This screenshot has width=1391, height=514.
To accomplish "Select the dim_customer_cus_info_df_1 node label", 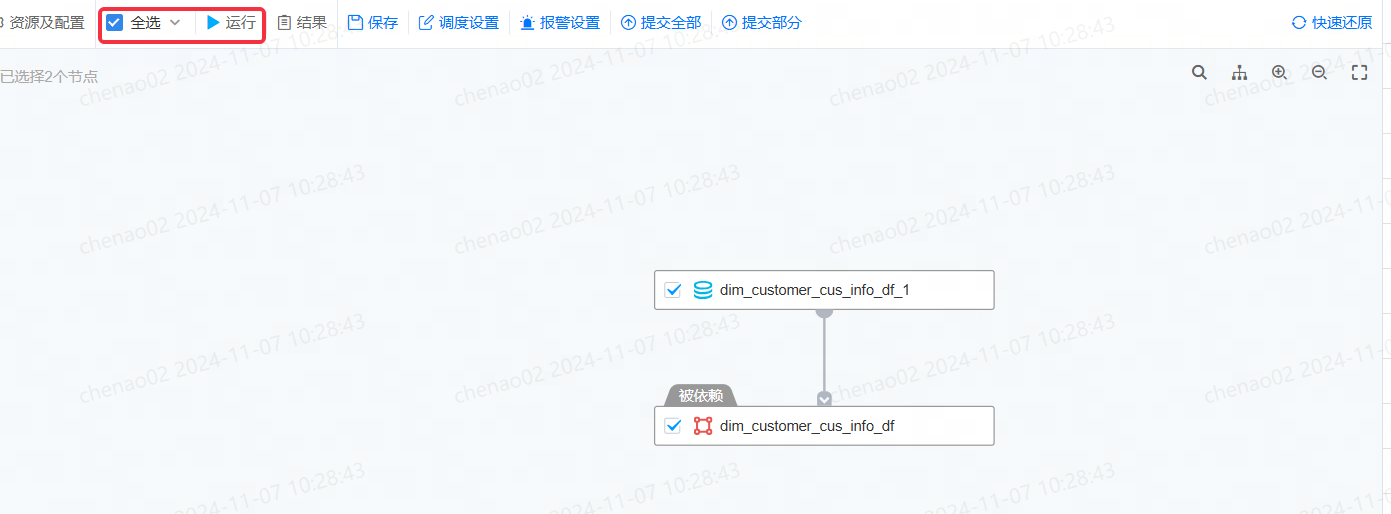I will 815,291.
